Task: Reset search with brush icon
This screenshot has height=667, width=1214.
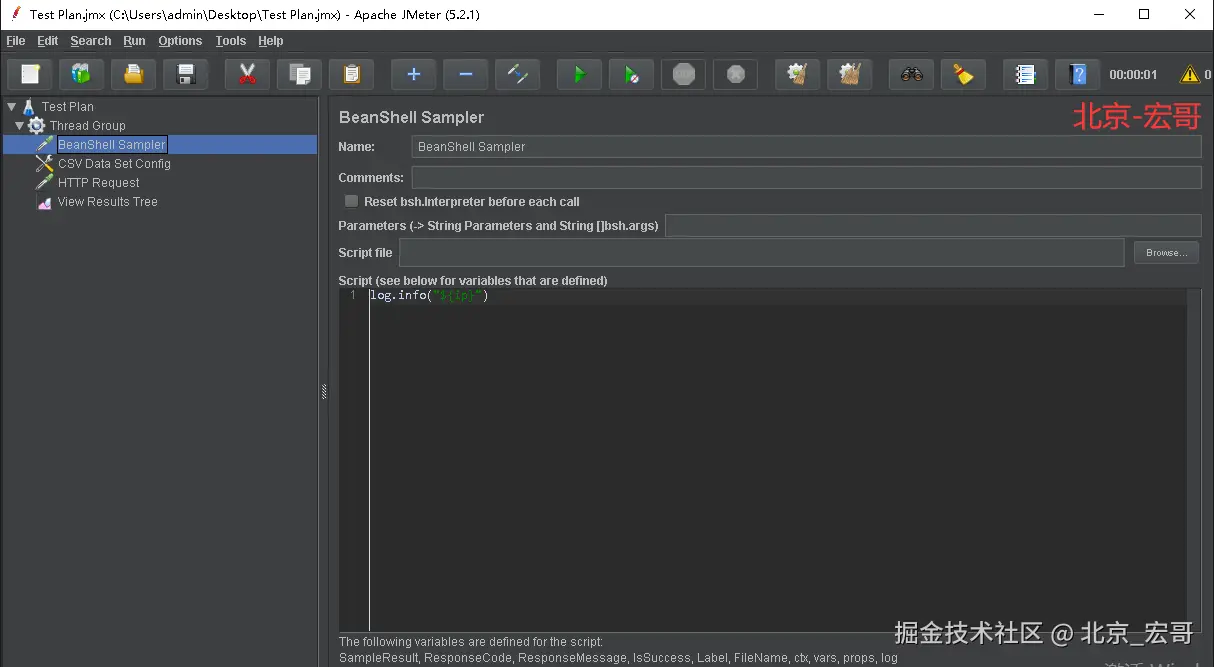Action: 963,74
